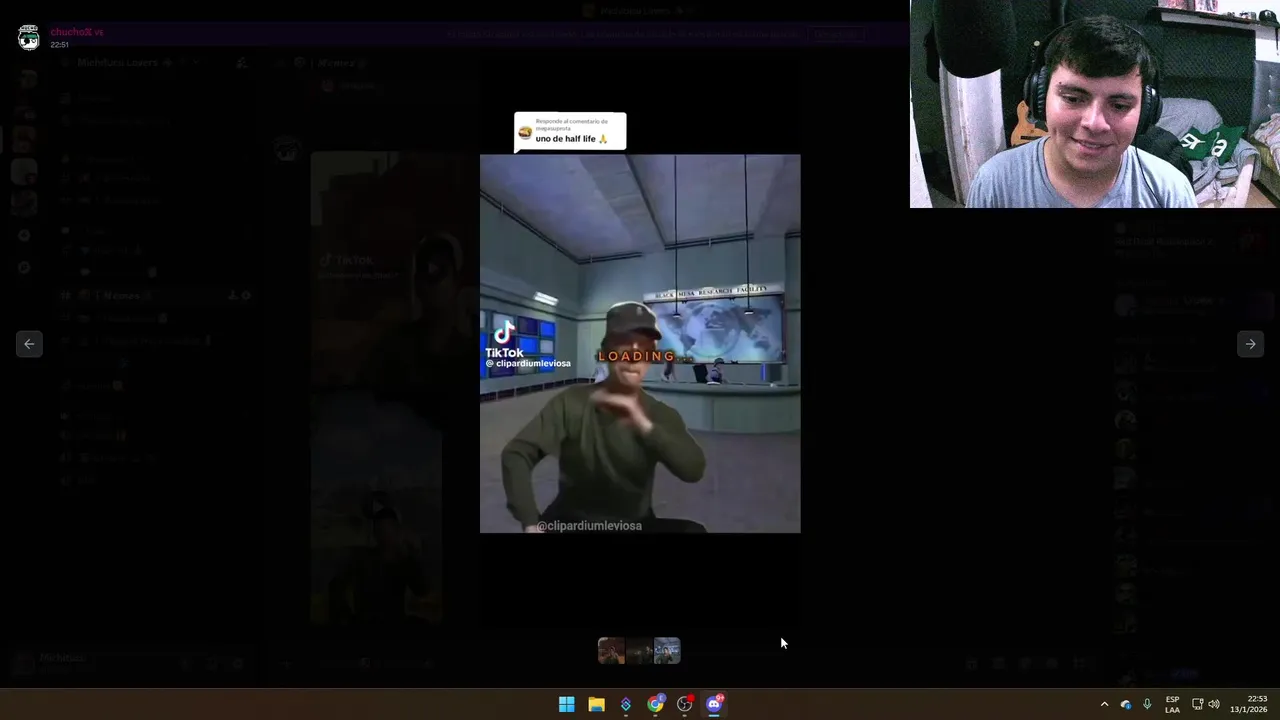Open the clock showing 22:53

click(1249, 704)
